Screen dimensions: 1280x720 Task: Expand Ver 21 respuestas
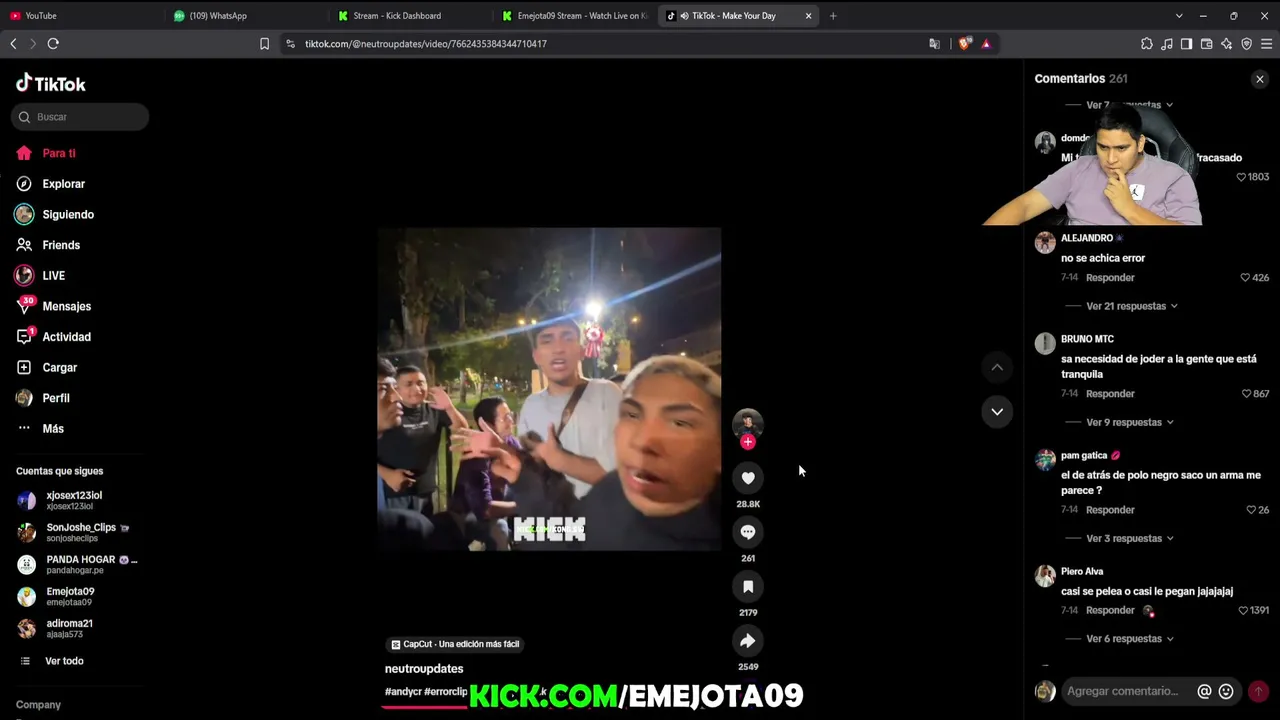tap(1132, 306)
